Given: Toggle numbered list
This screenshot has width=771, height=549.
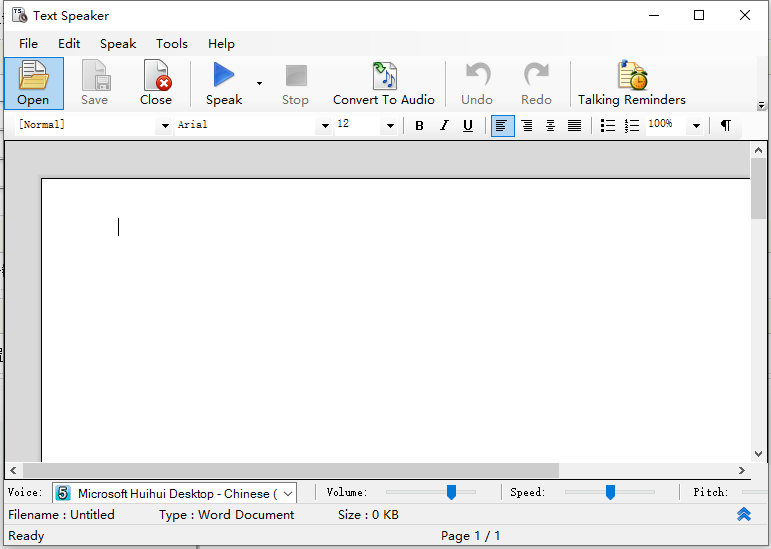Looking at the screenshot, I should coord(632,126).
